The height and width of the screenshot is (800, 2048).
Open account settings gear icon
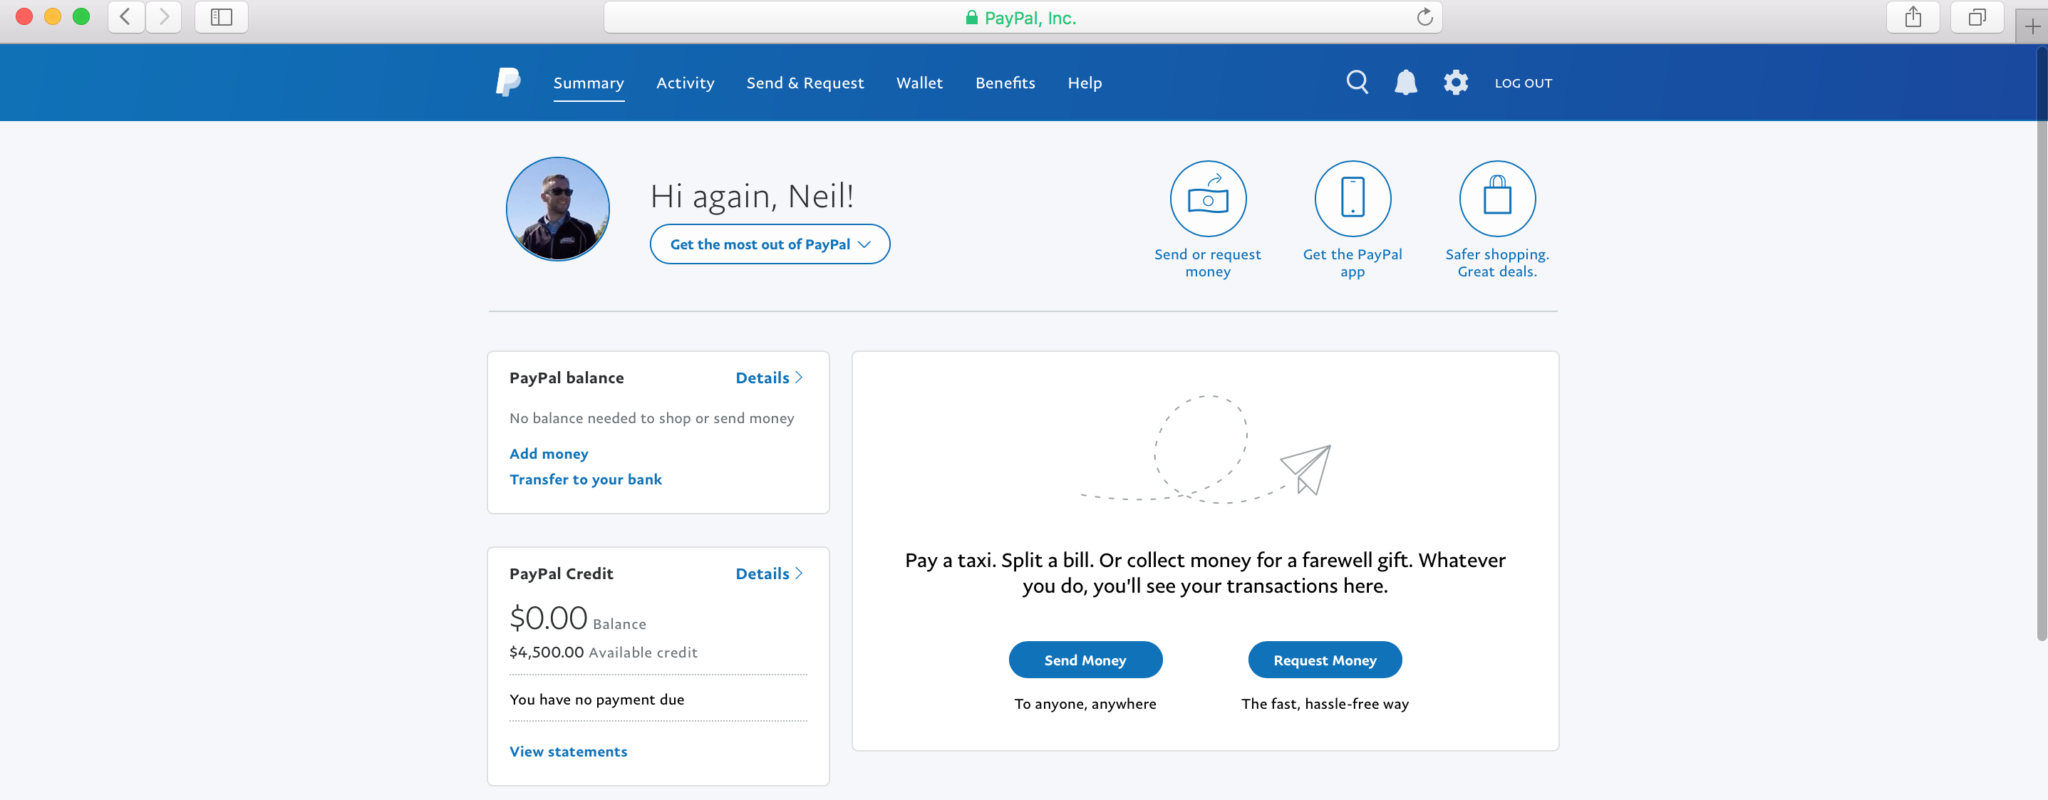[x=1456, y=82]
